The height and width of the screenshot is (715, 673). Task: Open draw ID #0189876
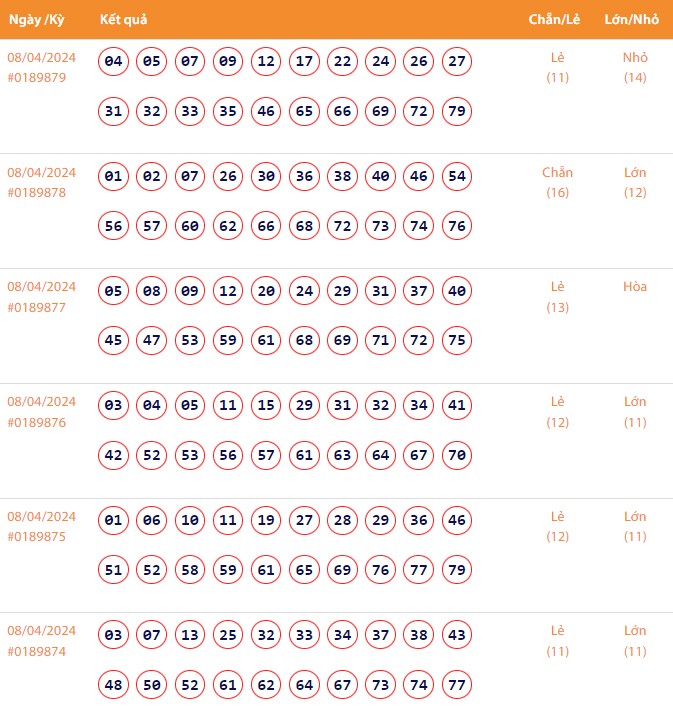[x=37, y=422]
